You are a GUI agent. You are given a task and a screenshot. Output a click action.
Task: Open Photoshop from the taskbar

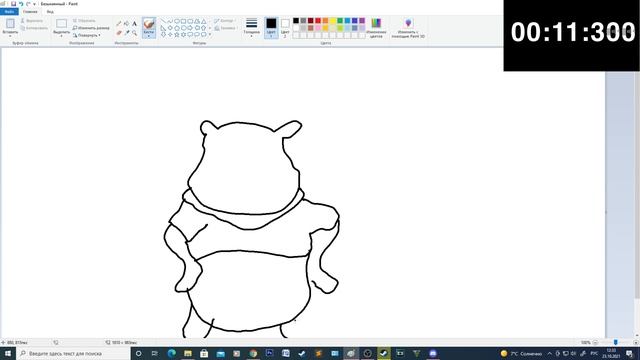(269, 353)
